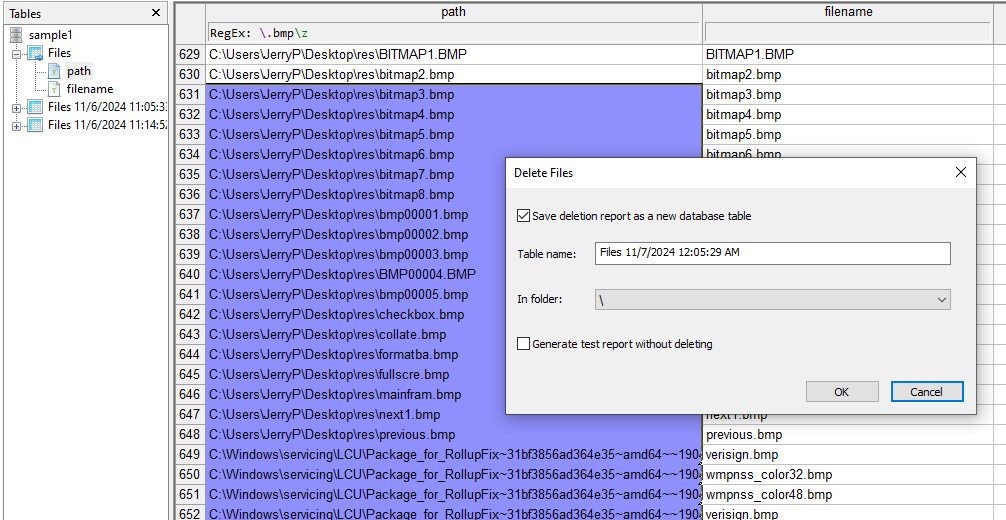Click the Files 11/6/2024 11:14 table icon

35,125
